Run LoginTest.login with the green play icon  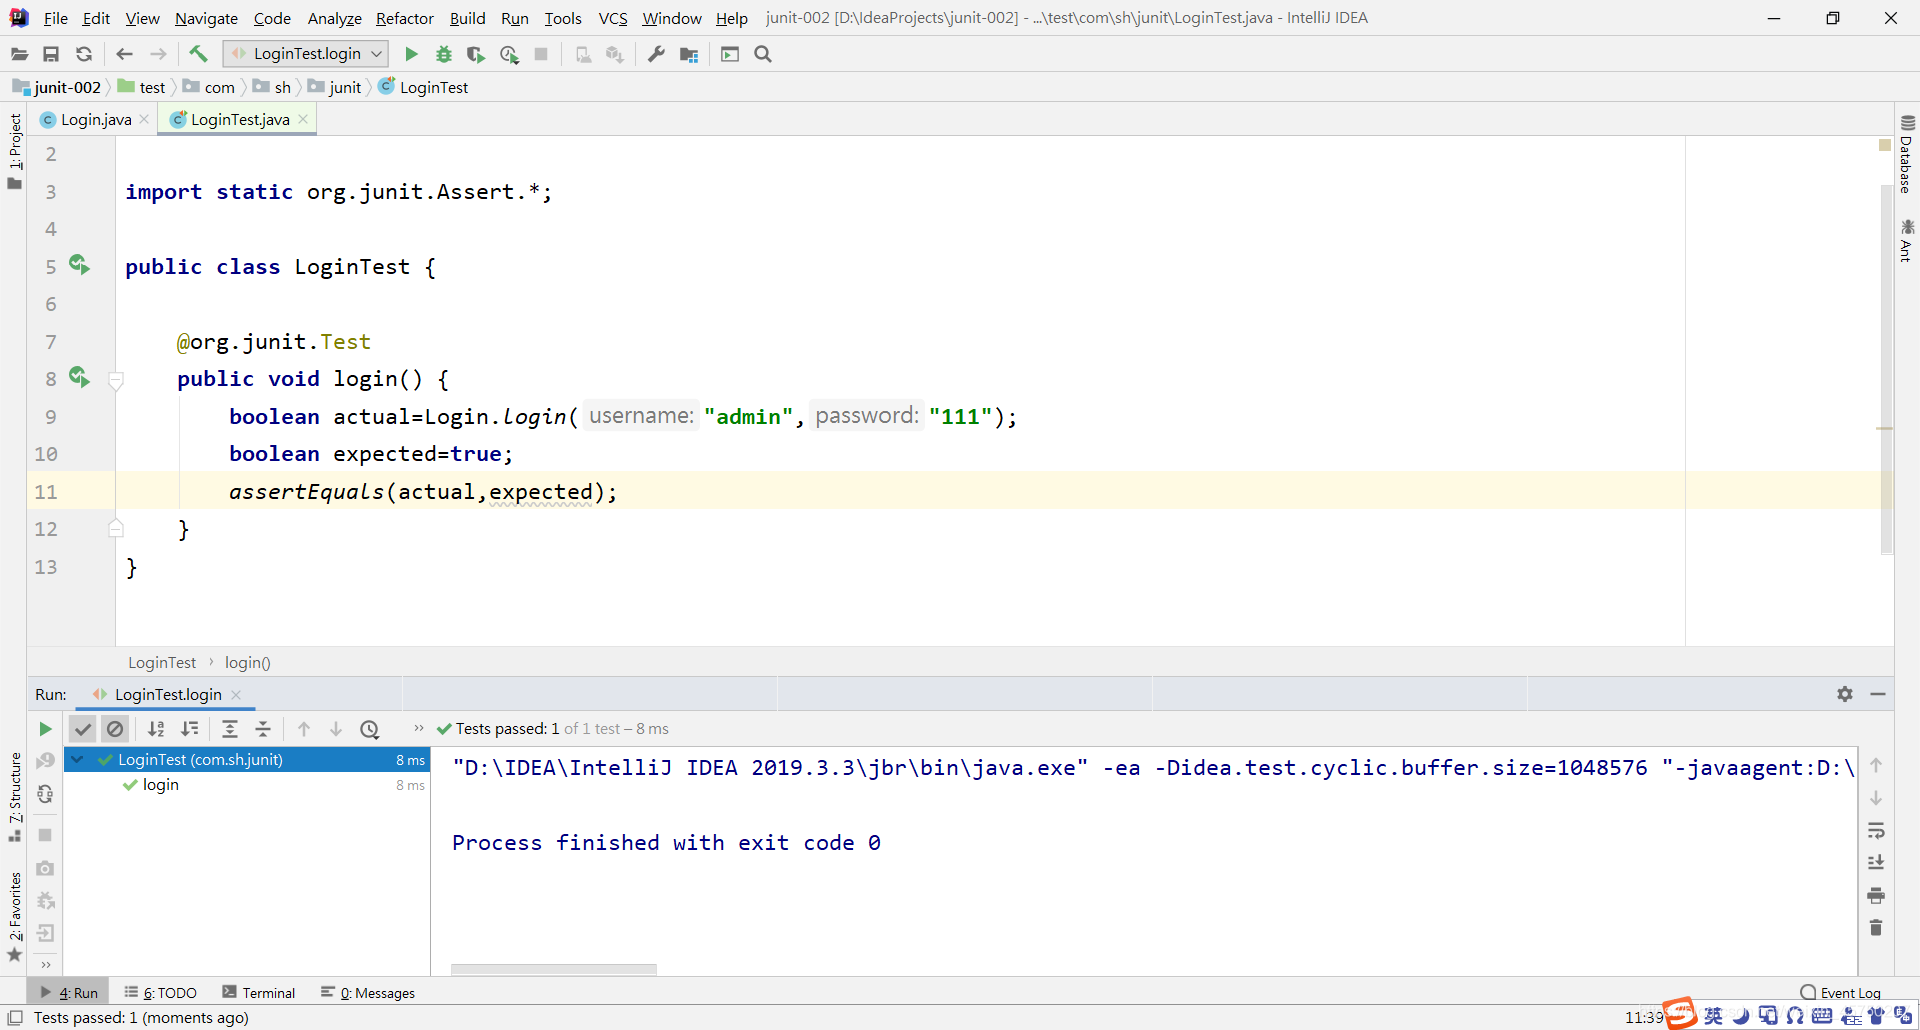(x=411, y=54)
